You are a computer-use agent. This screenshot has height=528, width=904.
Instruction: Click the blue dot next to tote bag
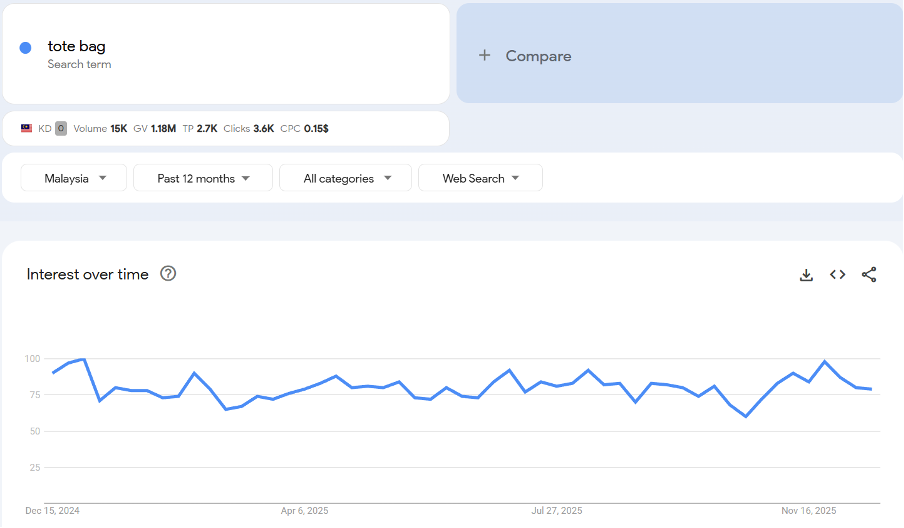pos(26,48)
